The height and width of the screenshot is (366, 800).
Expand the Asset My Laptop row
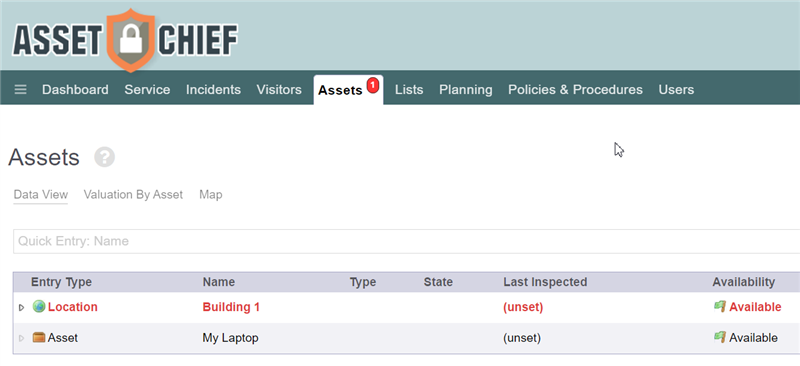21,338
